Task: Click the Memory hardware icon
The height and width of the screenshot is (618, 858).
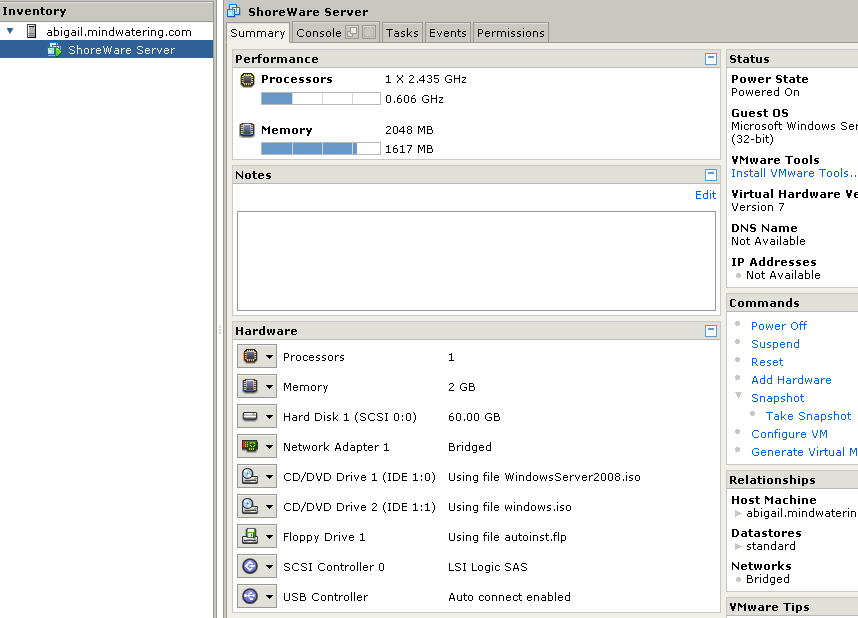Action: 250,387
